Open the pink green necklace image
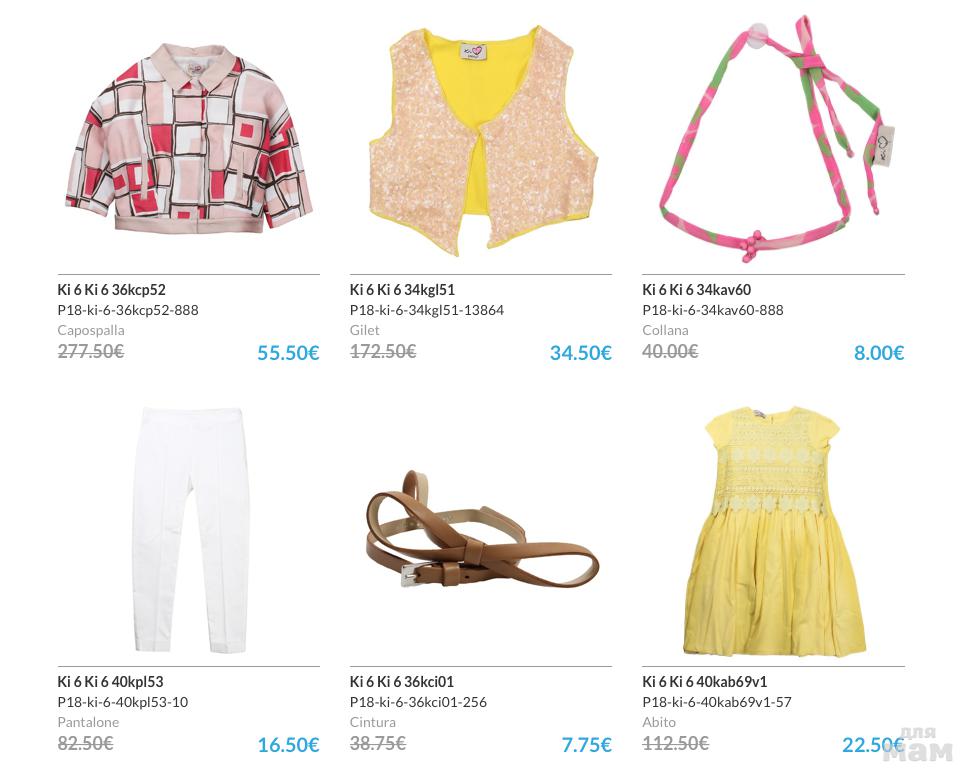The image size is (968, 776). (x=778, y=139)
